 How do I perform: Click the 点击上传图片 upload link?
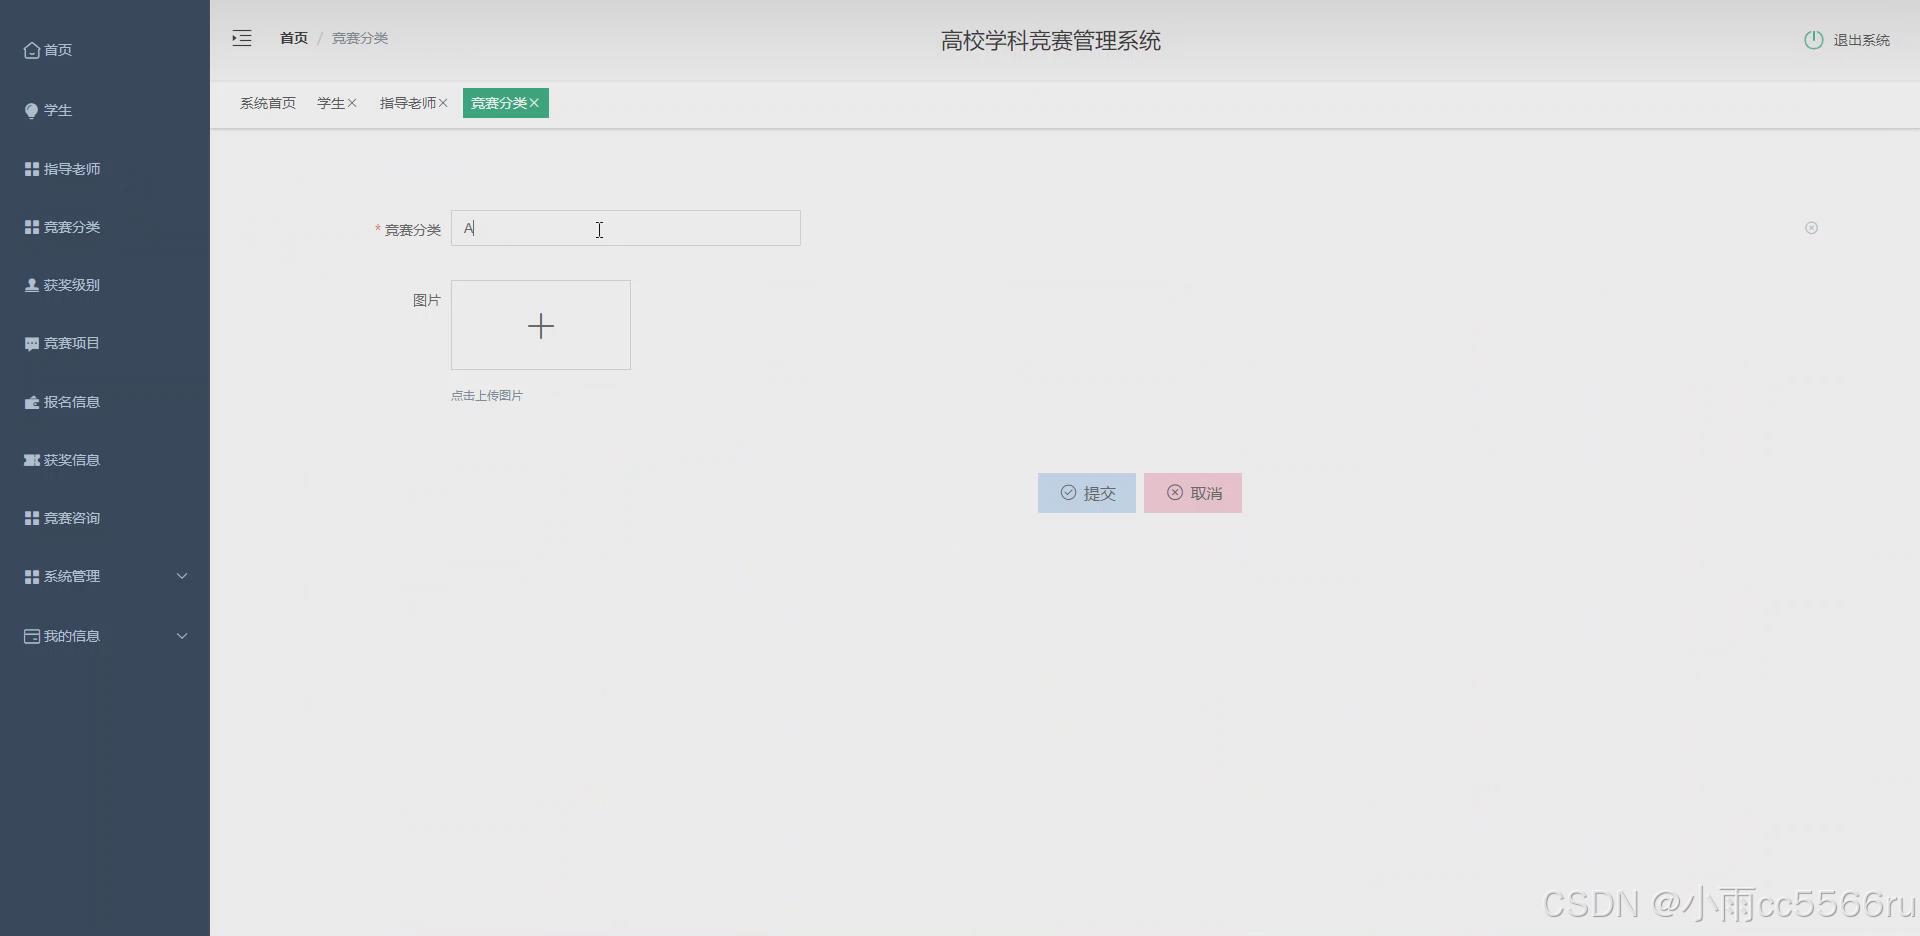click(x=486, y=395)
